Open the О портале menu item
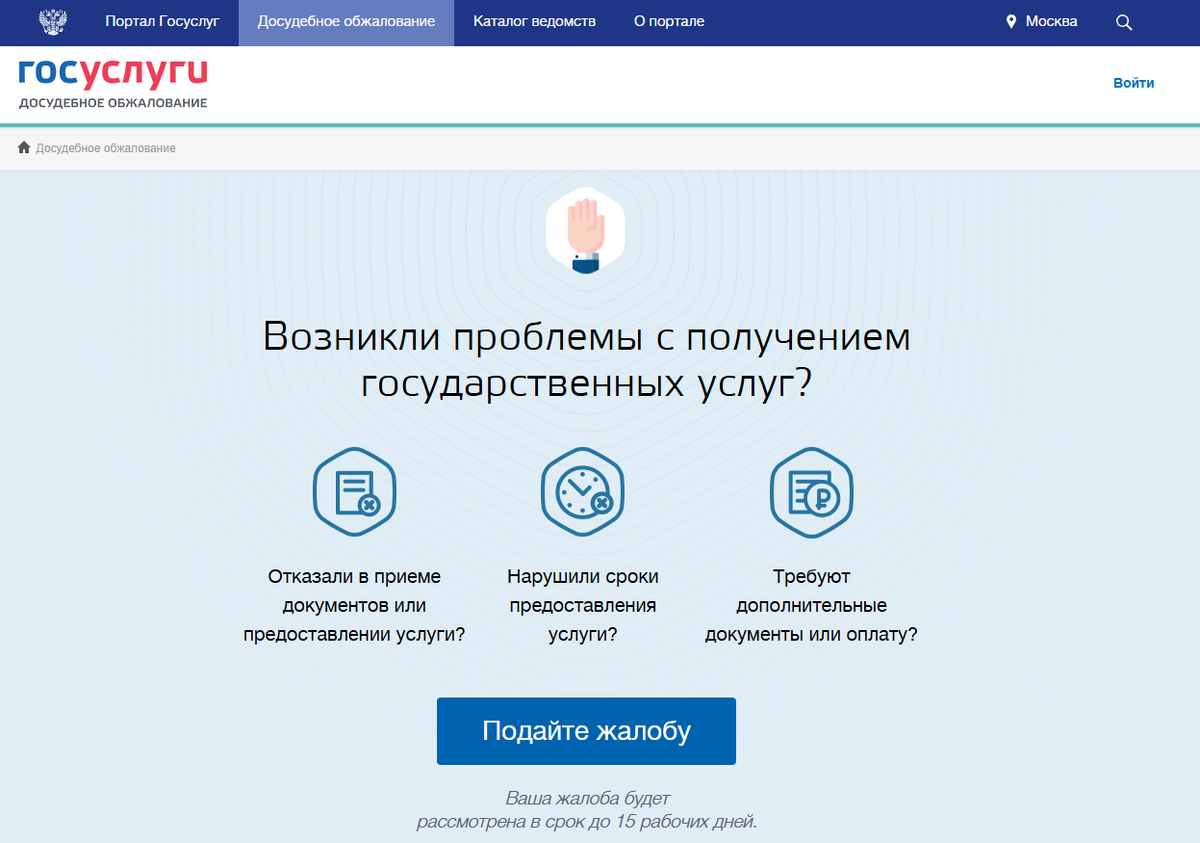This screenshot has width=1200, height=843. click(669, 22)
